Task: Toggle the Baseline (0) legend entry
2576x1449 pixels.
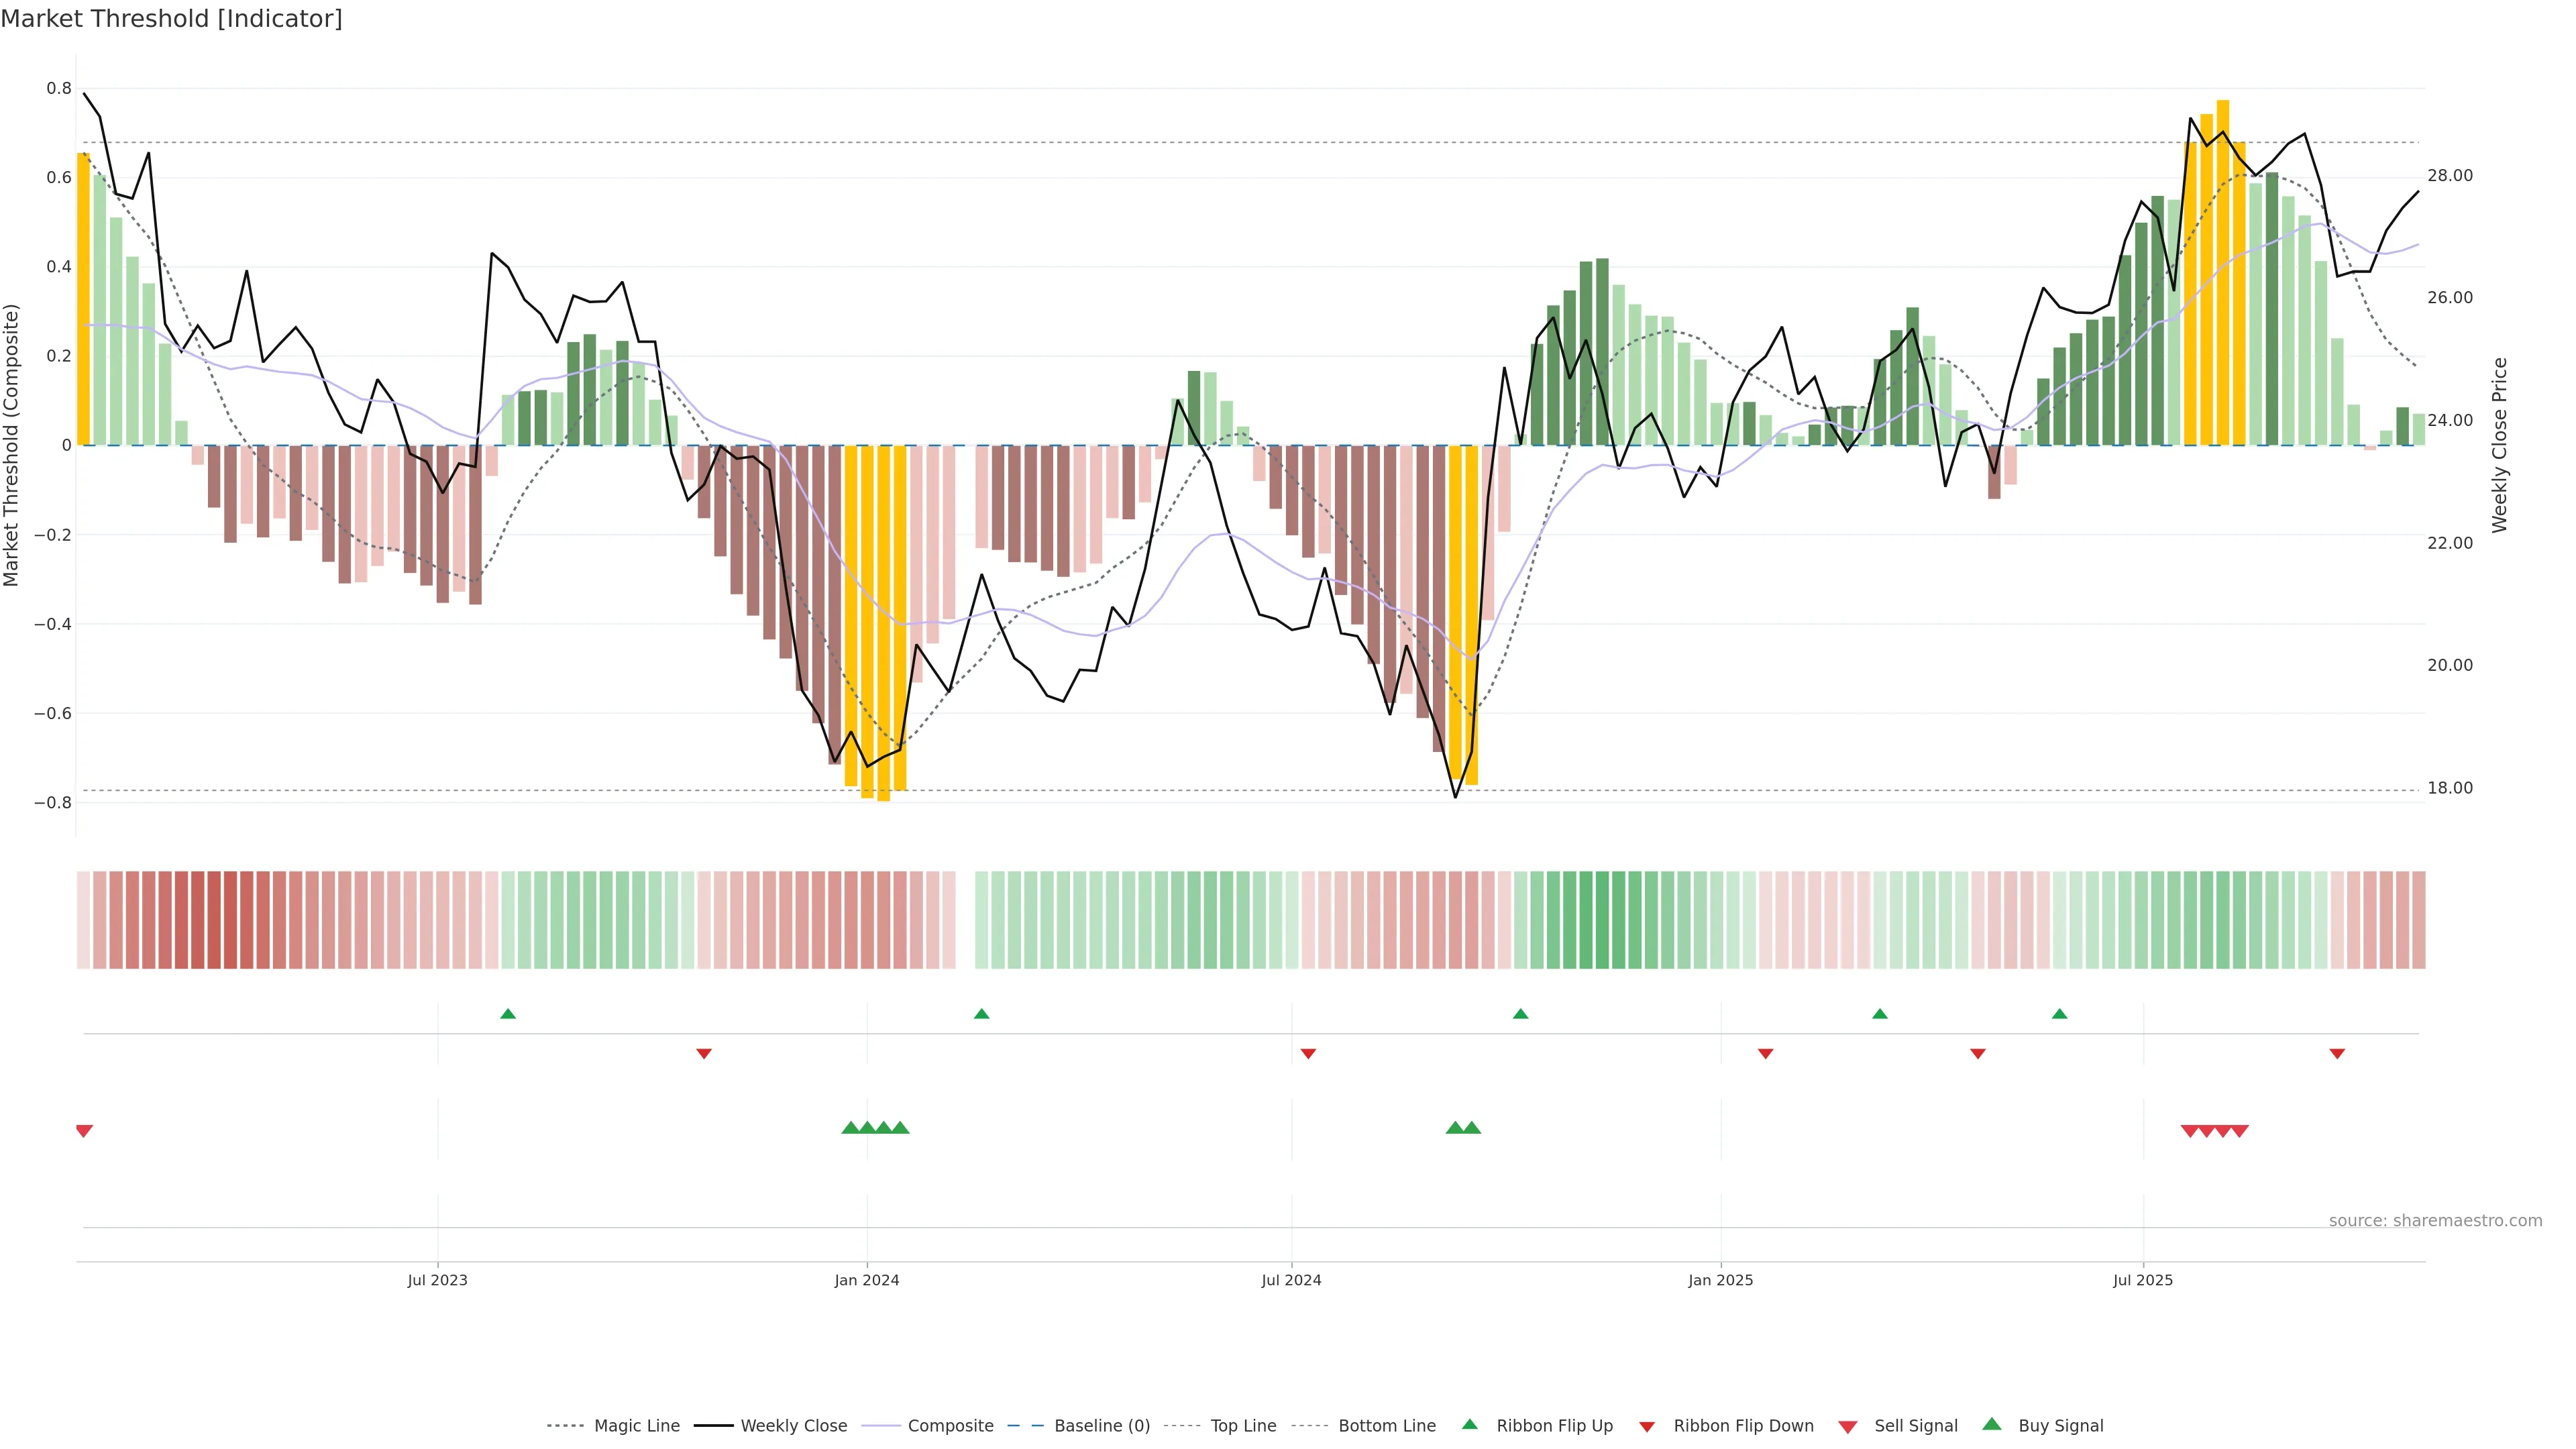Action: click(x=1101, y=1426)
